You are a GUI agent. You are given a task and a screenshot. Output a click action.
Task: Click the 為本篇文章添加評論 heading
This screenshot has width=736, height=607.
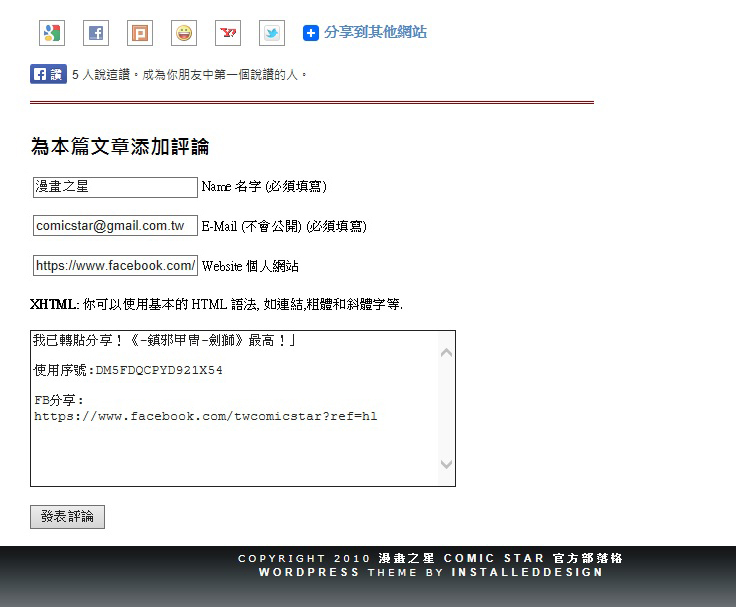click(120, 147)
